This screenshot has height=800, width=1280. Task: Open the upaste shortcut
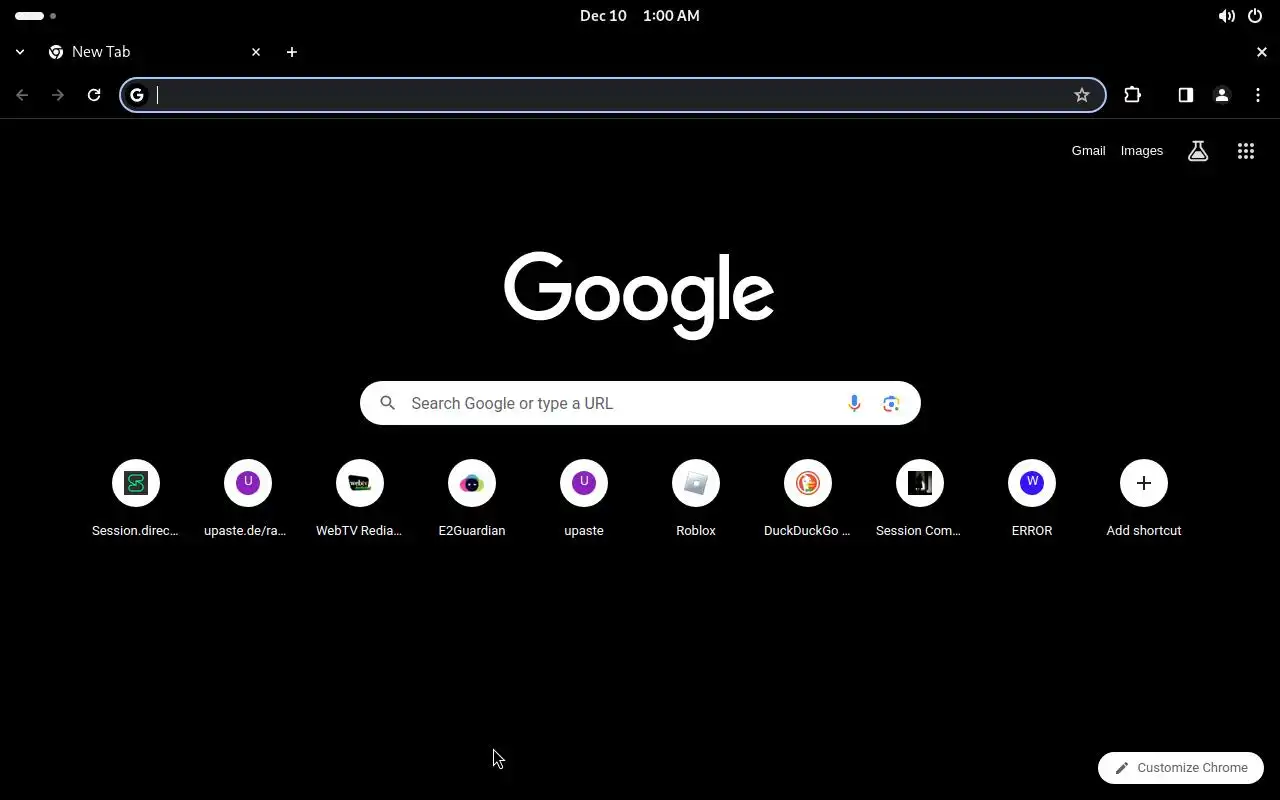pyautogui.click(x=584, y=499)
